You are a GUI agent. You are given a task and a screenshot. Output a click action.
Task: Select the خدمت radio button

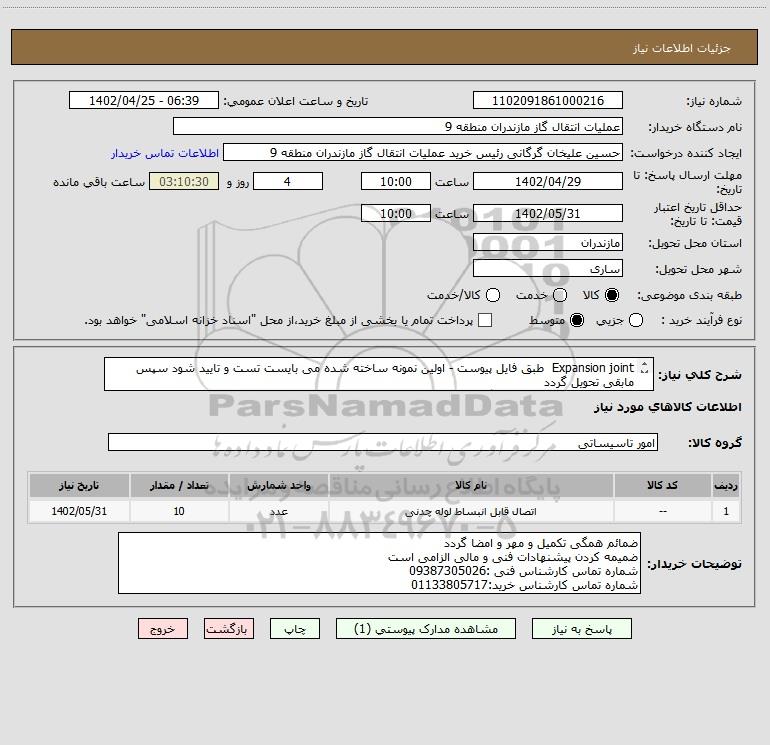(560, 295)
